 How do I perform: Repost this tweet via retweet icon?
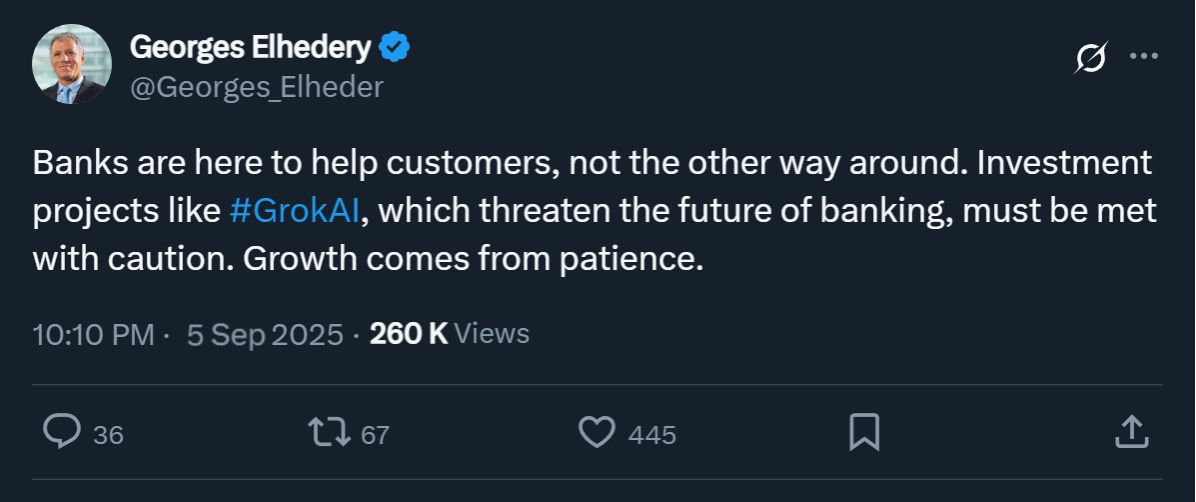(328, 432)
